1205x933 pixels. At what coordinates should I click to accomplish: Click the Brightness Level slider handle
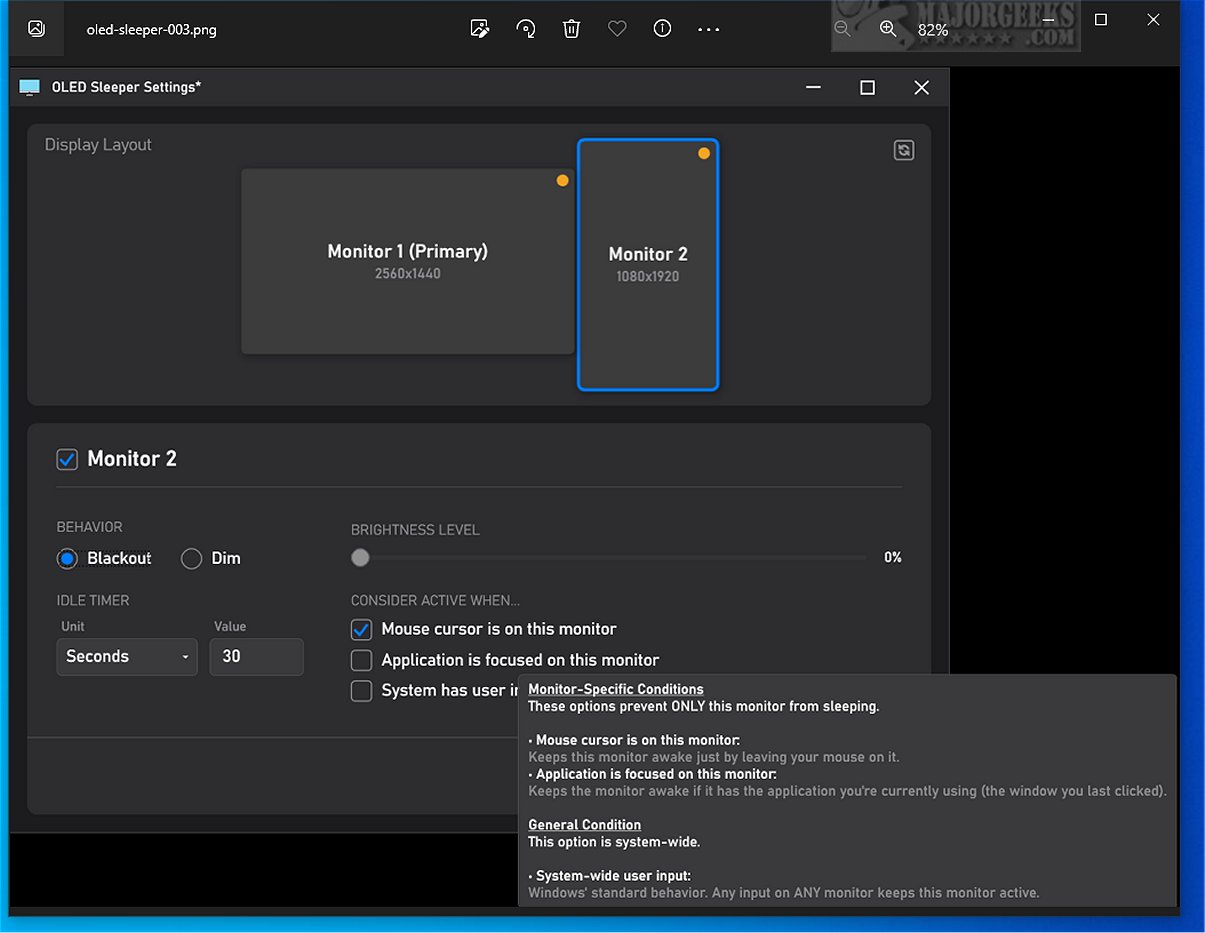coord(360,558)
